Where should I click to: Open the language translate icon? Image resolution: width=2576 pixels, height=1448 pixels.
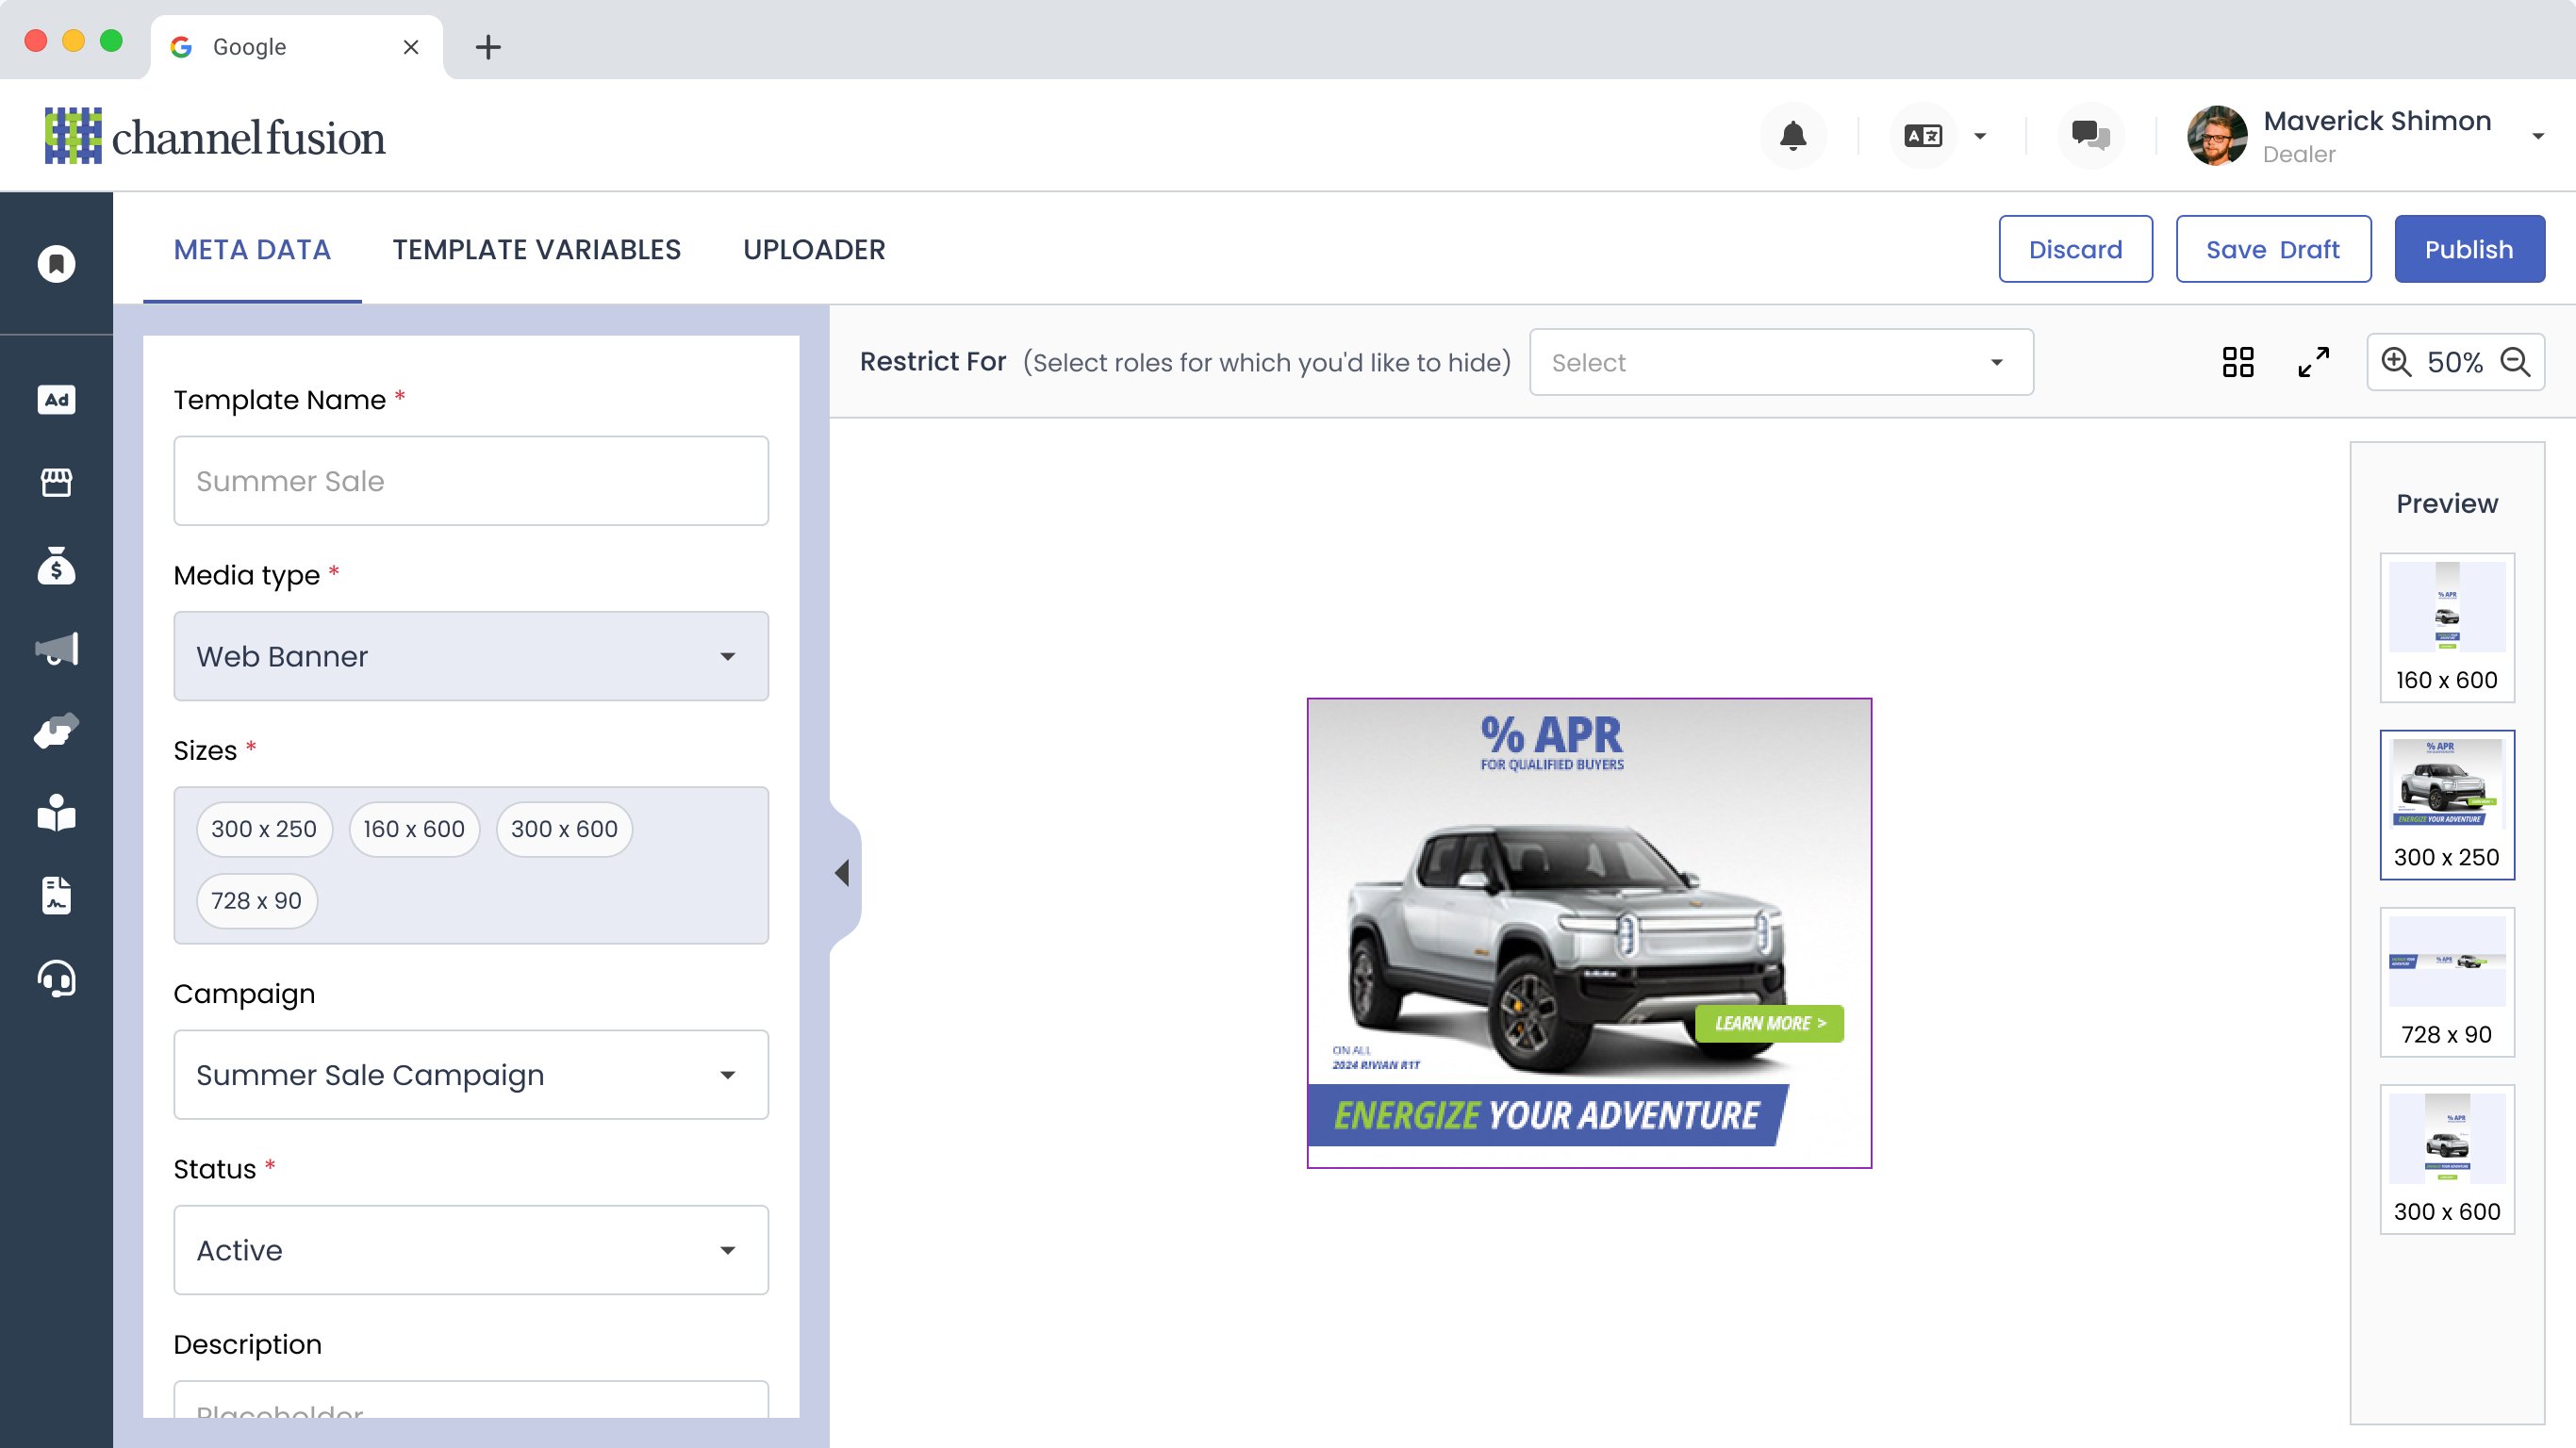[1923, 136]
